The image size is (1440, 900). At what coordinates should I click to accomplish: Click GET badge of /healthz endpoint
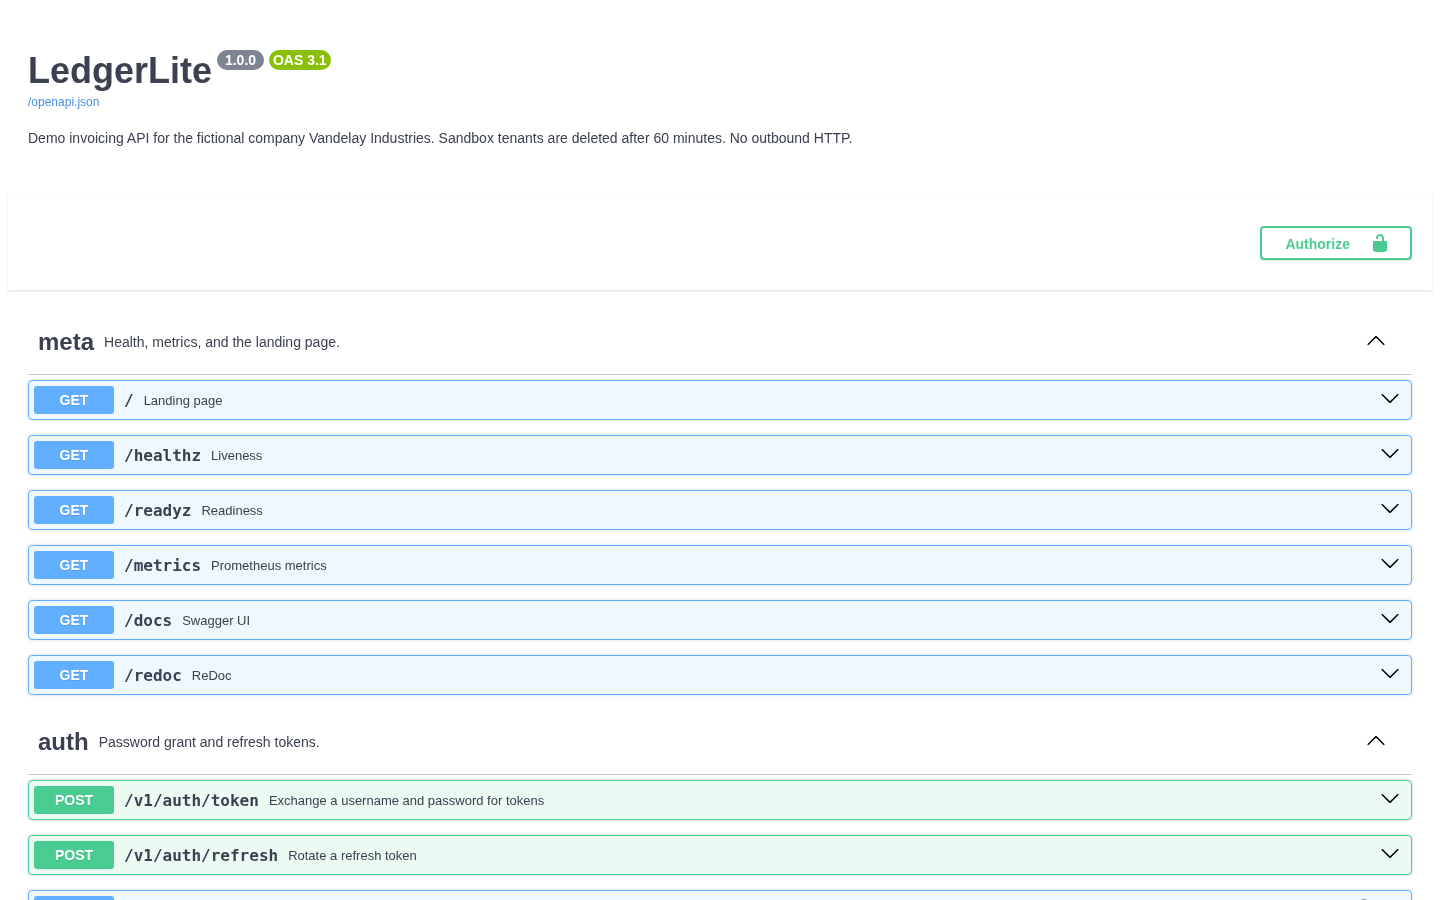(x=74, y=455)
